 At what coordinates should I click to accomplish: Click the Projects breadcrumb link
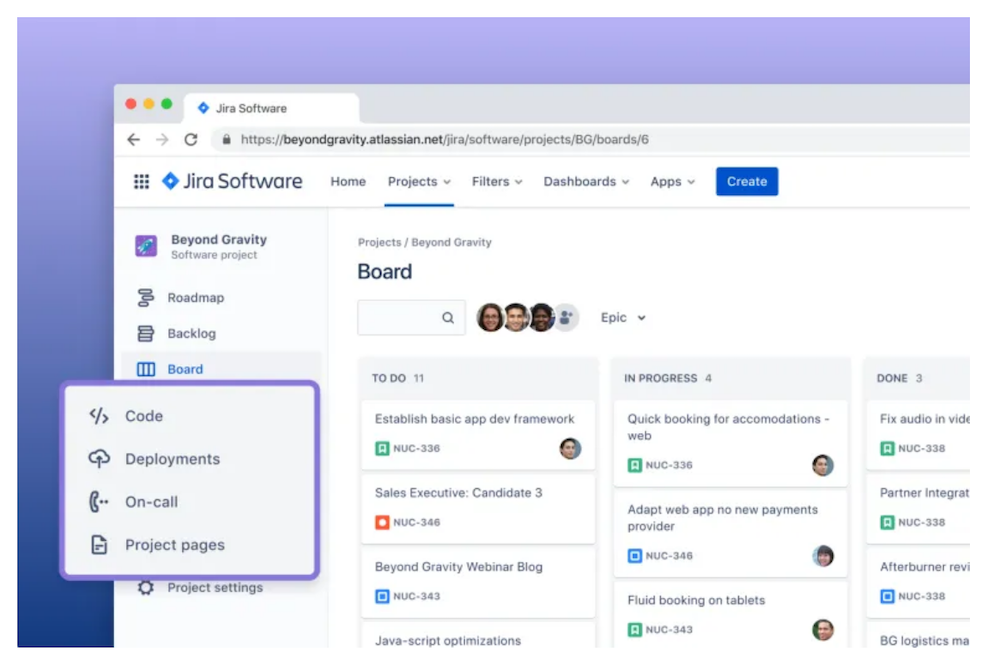[379, 242]
